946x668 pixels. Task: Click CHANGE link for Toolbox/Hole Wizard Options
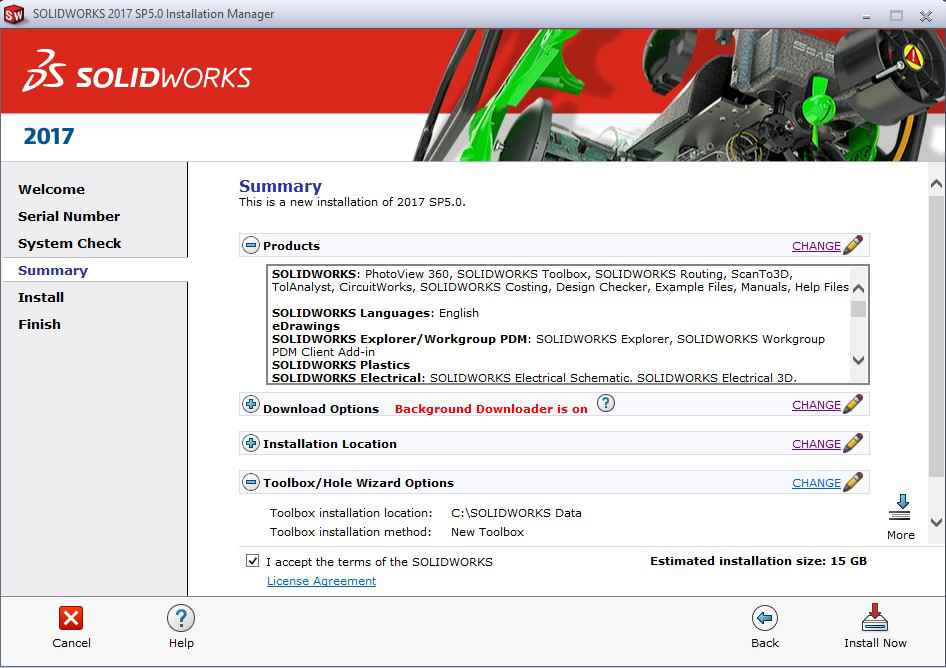pos(816,483)
